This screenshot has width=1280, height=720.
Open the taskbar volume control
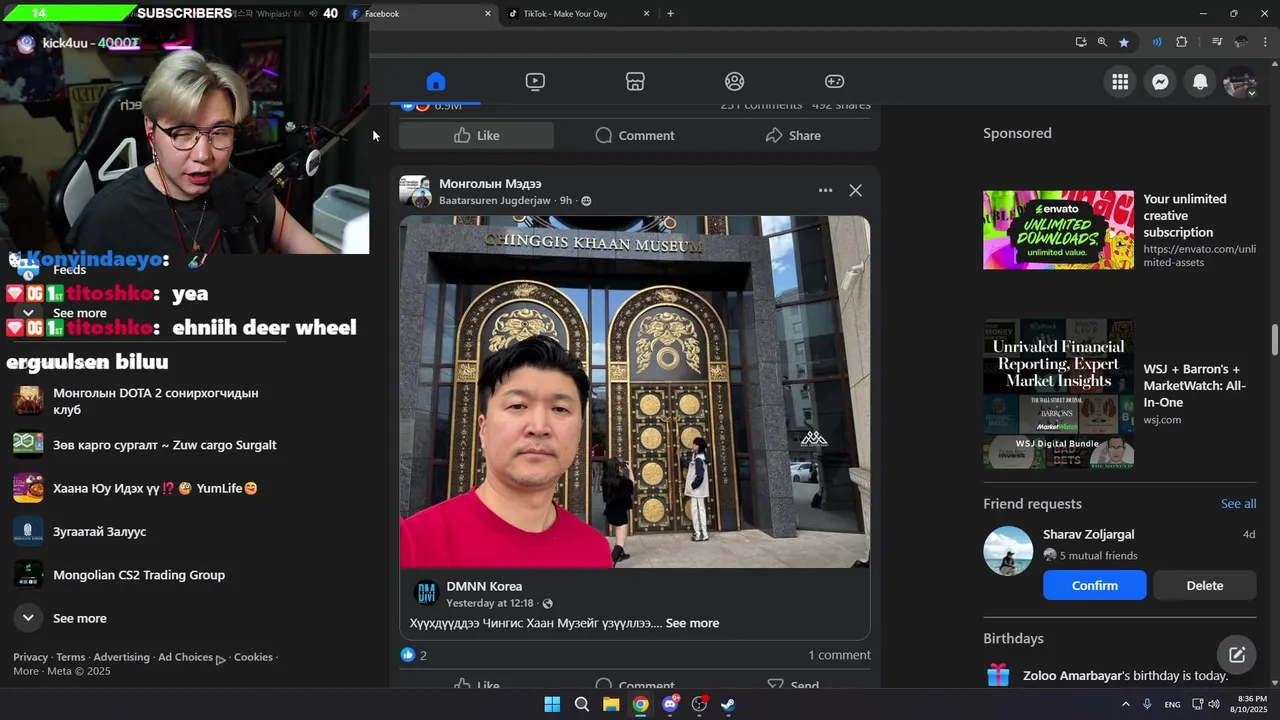pos(1214,705)
